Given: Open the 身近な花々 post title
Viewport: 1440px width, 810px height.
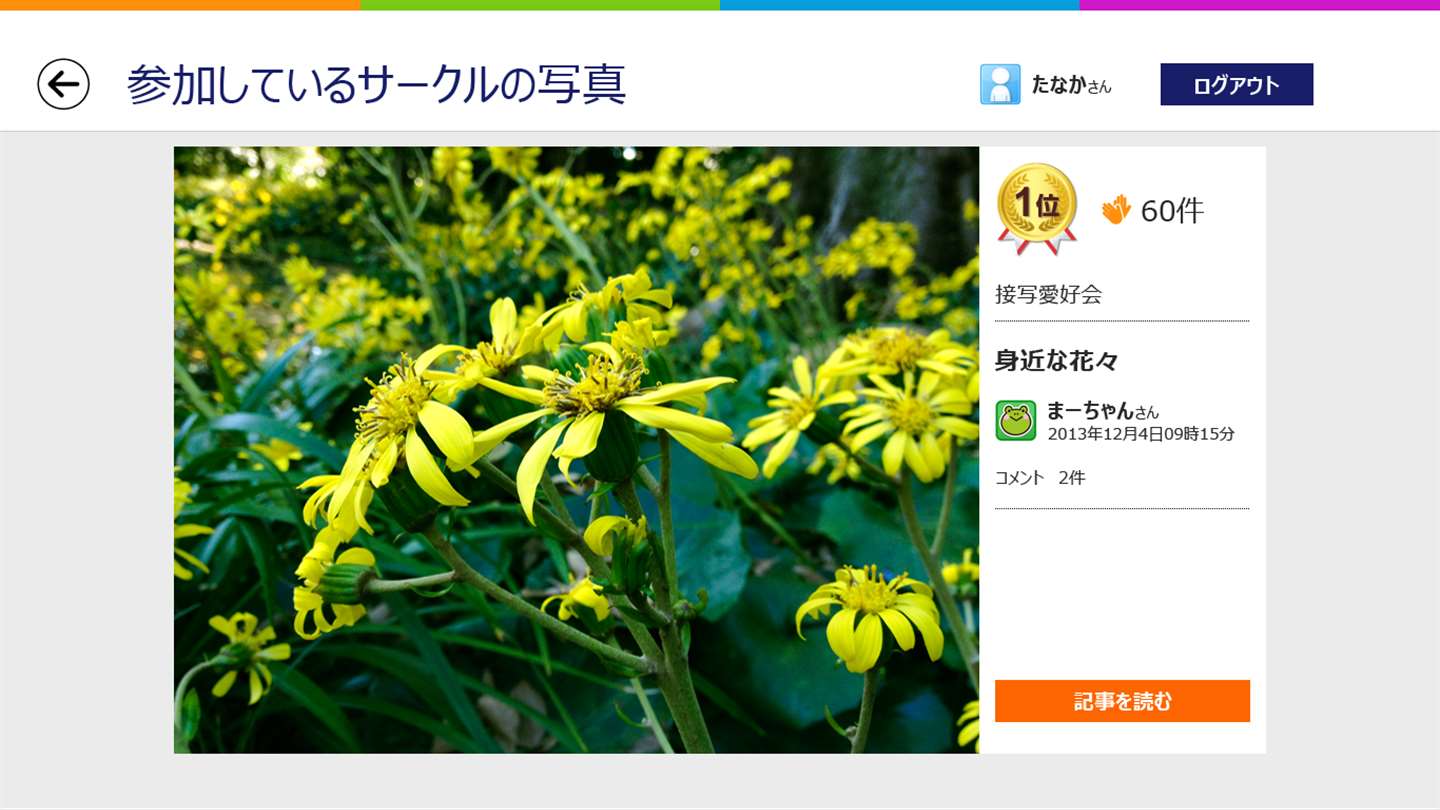Looking at the screenshot, I should 1056,361.
